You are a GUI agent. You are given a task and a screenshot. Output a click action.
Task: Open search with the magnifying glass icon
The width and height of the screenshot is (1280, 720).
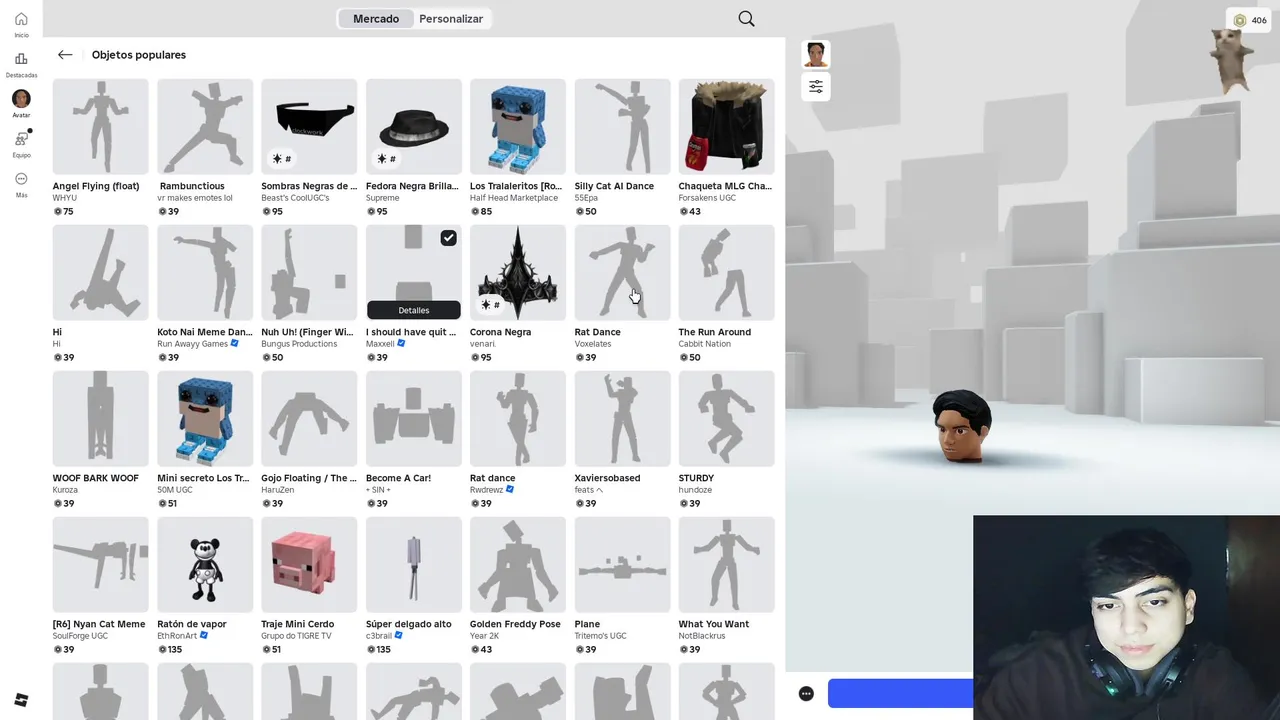[x=746, y=19]
